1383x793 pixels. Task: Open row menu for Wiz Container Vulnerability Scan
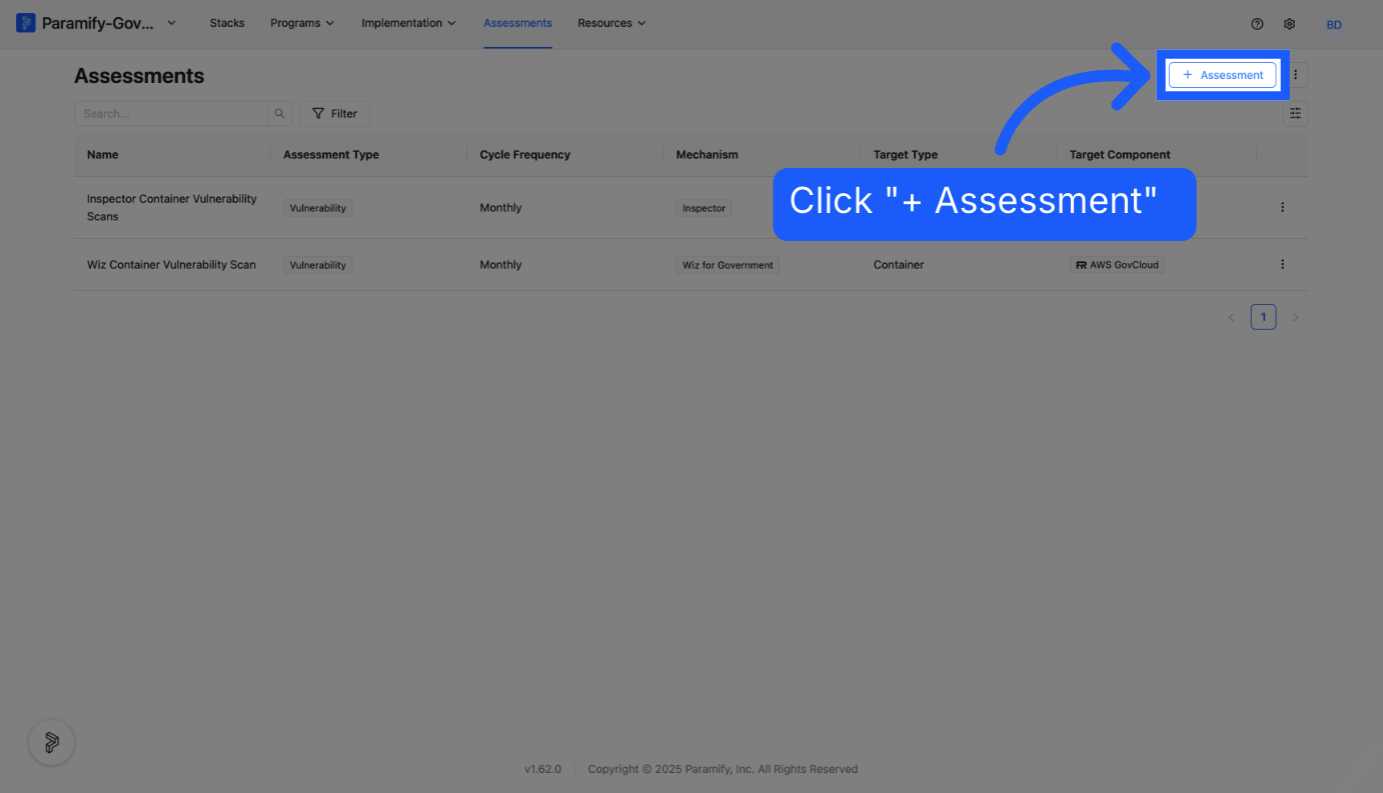pyautogui.click(x=1282, y=265)
